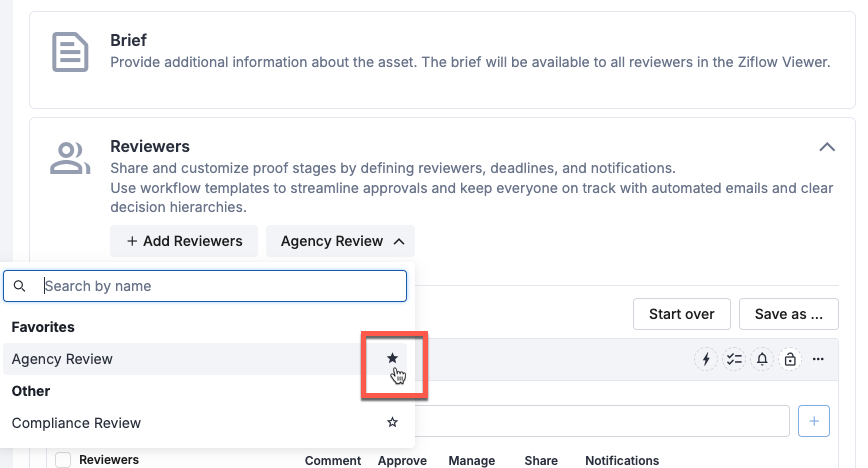Click the blue plus button beside the input
Viewport: 868px width, 468px height.
click(814, 422)
